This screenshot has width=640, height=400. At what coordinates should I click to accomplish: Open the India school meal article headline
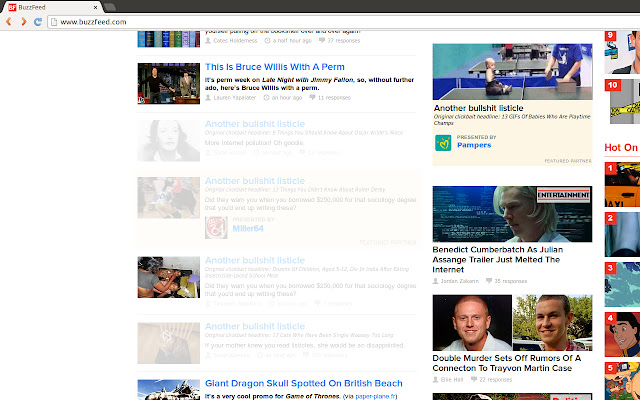pyautogui.click(x=255, y=260)
